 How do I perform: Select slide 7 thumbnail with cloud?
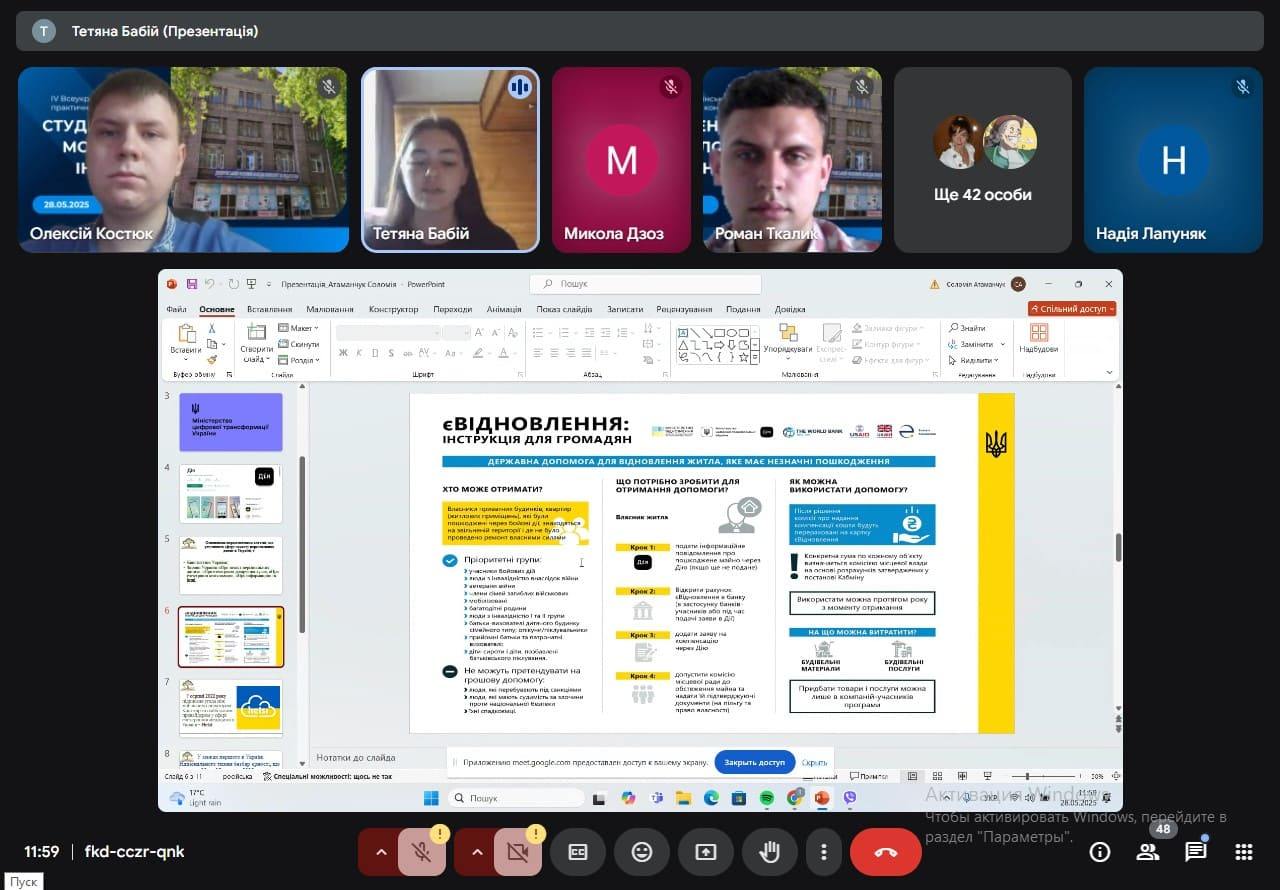coord(231,708)
